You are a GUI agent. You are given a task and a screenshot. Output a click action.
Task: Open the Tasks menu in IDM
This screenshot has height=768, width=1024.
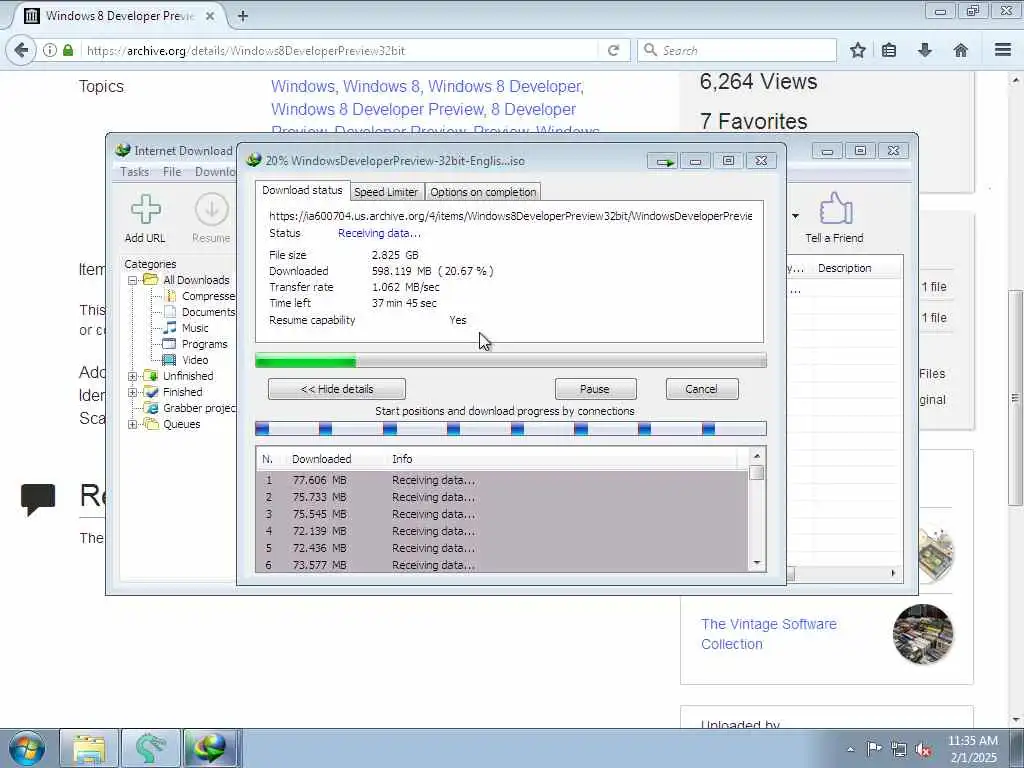135,172
